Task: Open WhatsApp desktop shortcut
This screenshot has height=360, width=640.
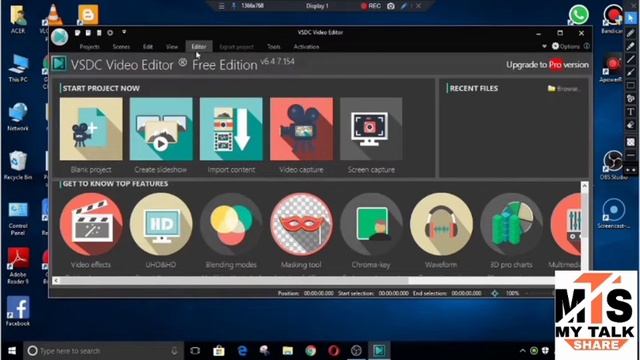Action: point(579,15)
